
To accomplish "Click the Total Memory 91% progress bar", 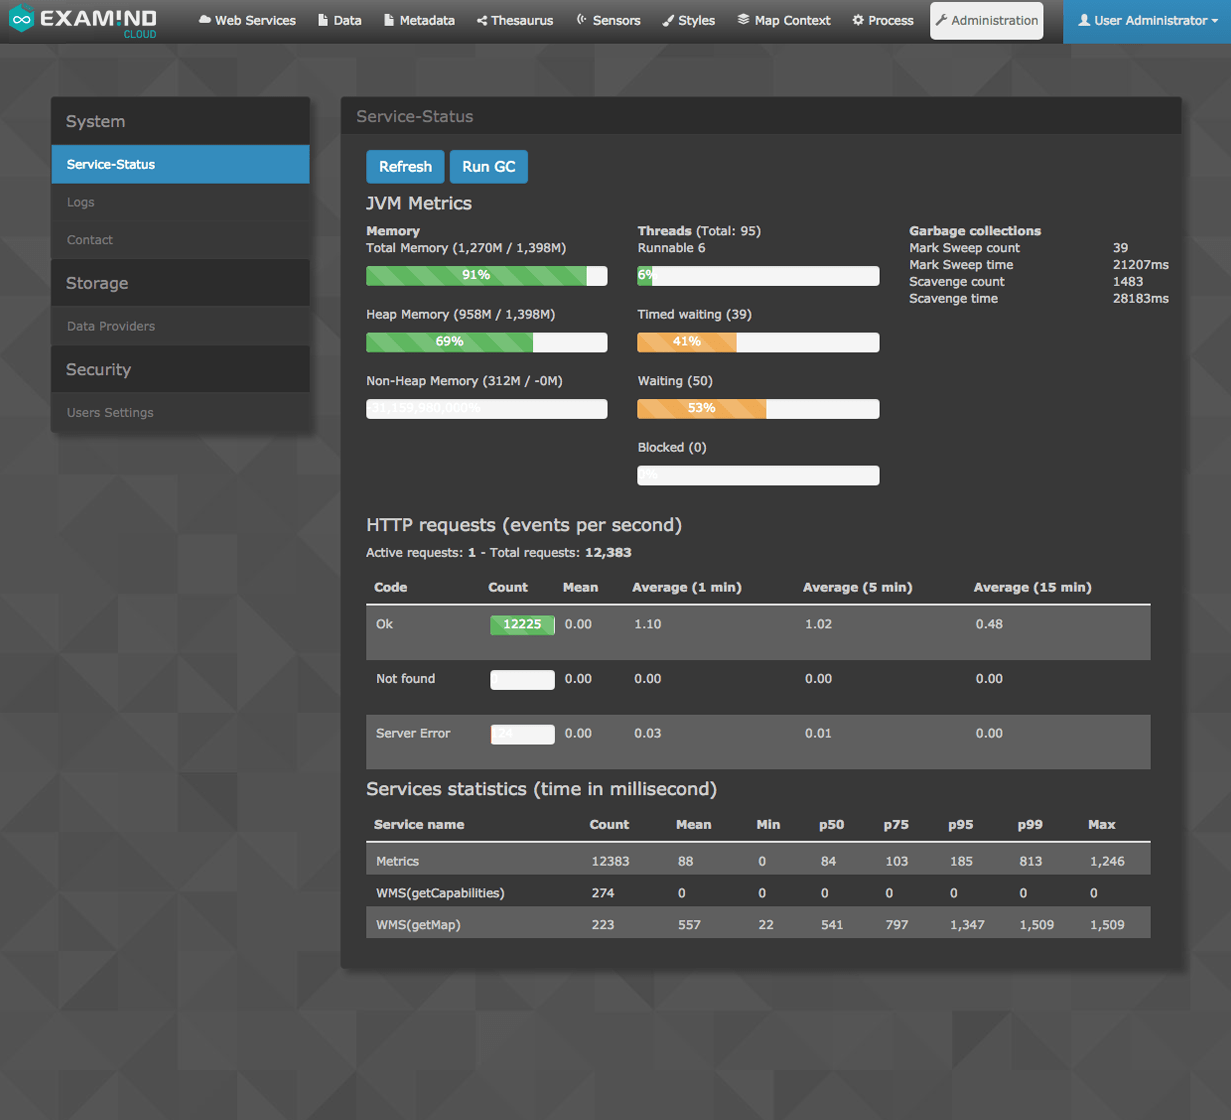I will [486, 275].
